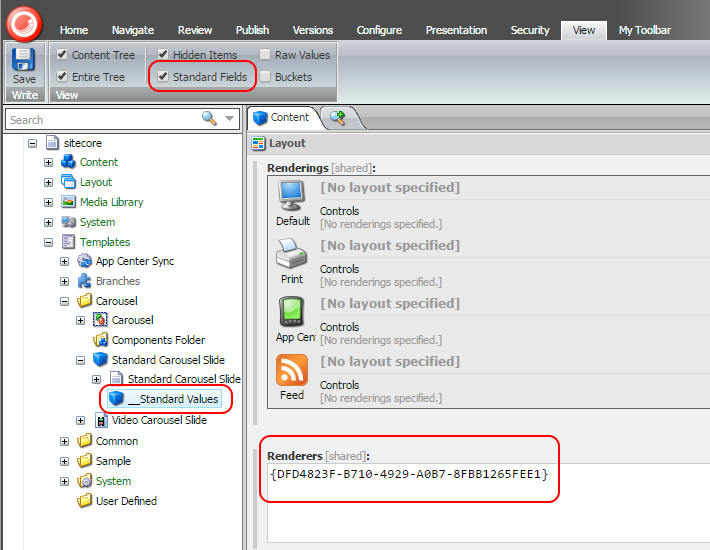
Task: Open the Review ribbon tab
Action: click(195, 30)
